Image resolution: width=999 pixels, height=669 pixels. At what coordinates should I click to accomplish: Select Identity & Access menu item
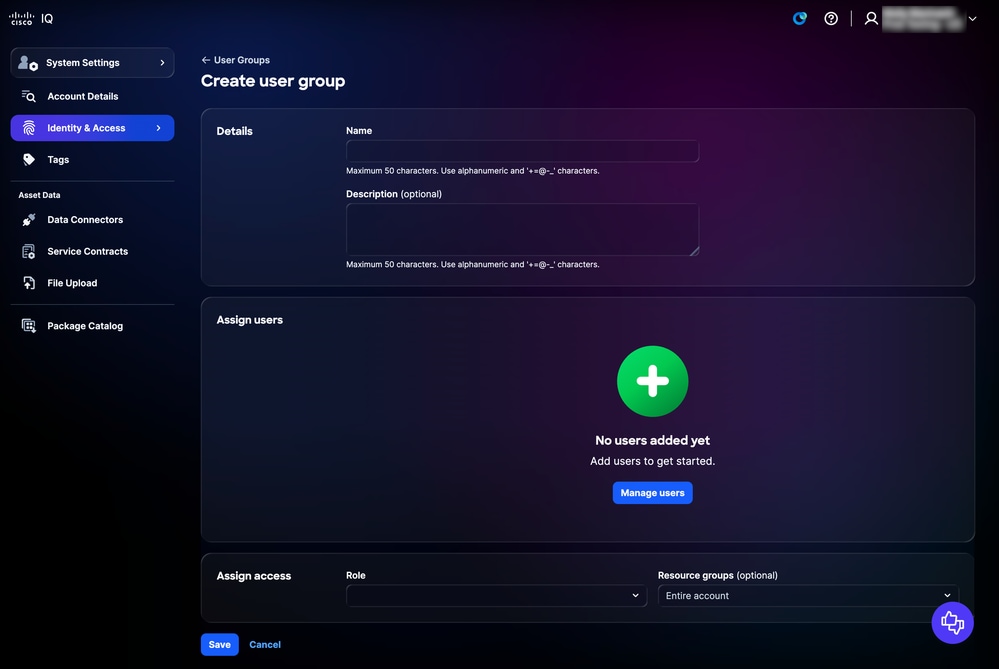(x=92, y=128)
